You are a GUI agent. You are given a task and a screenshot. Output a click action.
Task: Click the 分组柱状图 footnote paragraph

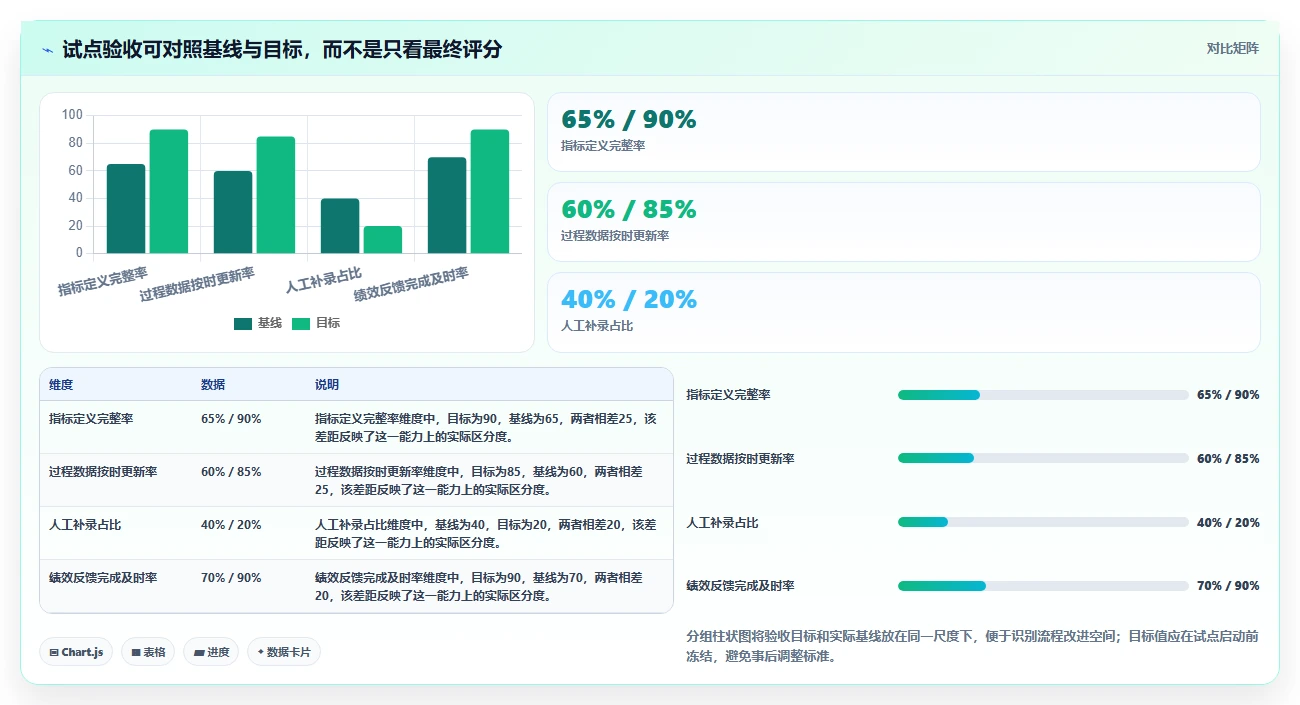972,646
